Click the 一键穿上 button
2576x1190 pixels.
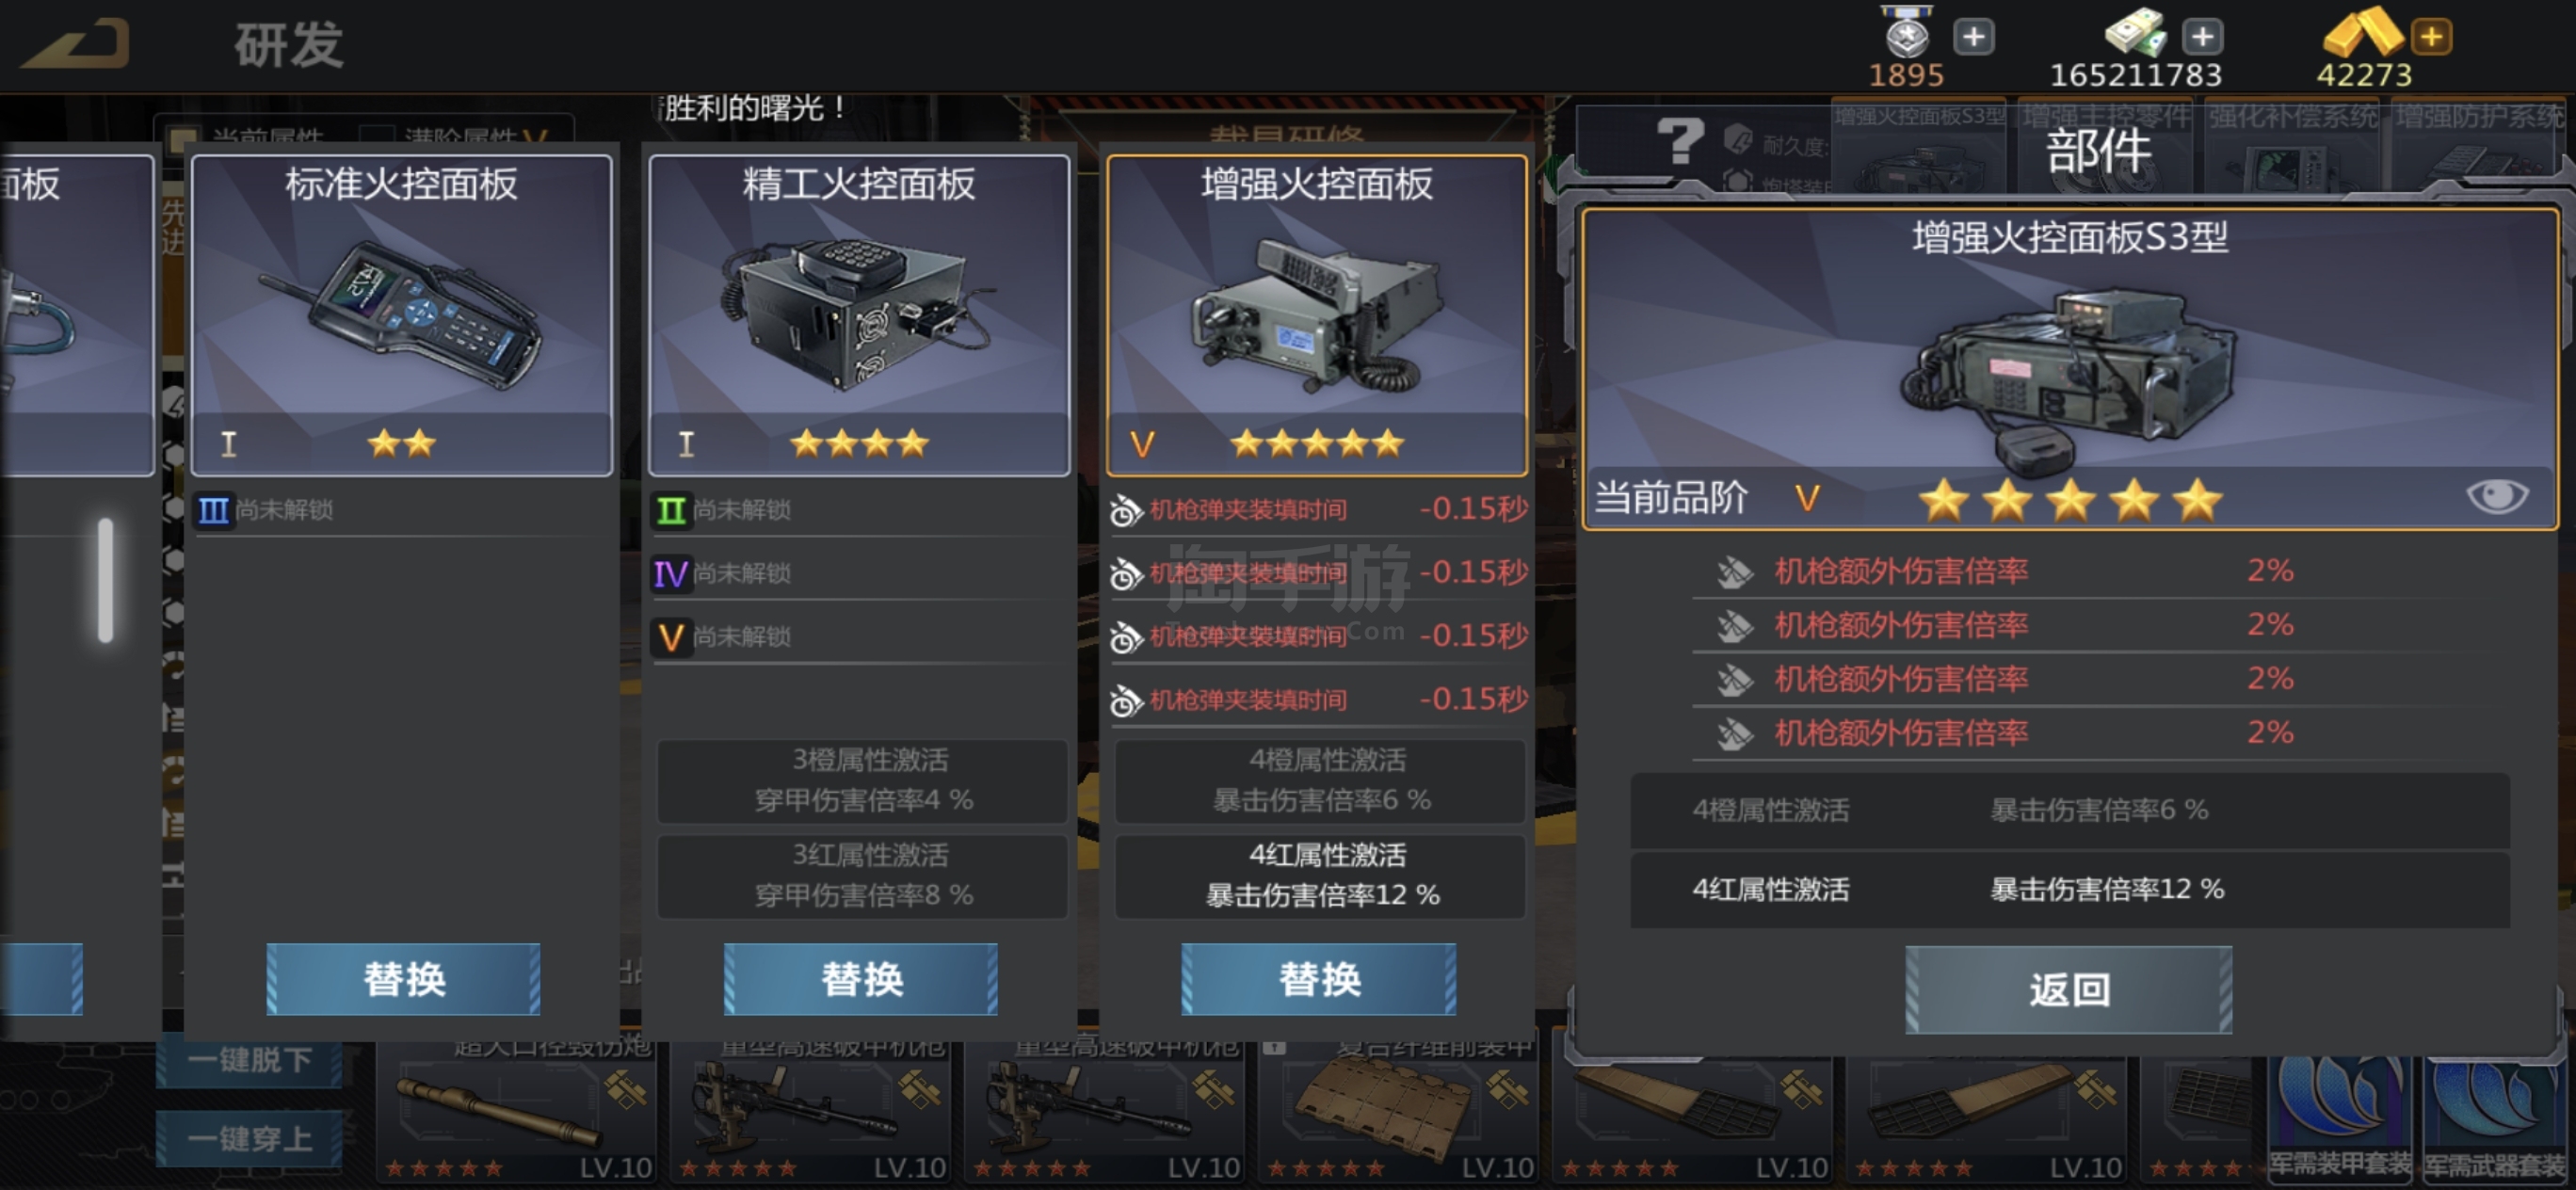tap(249, 1139)
